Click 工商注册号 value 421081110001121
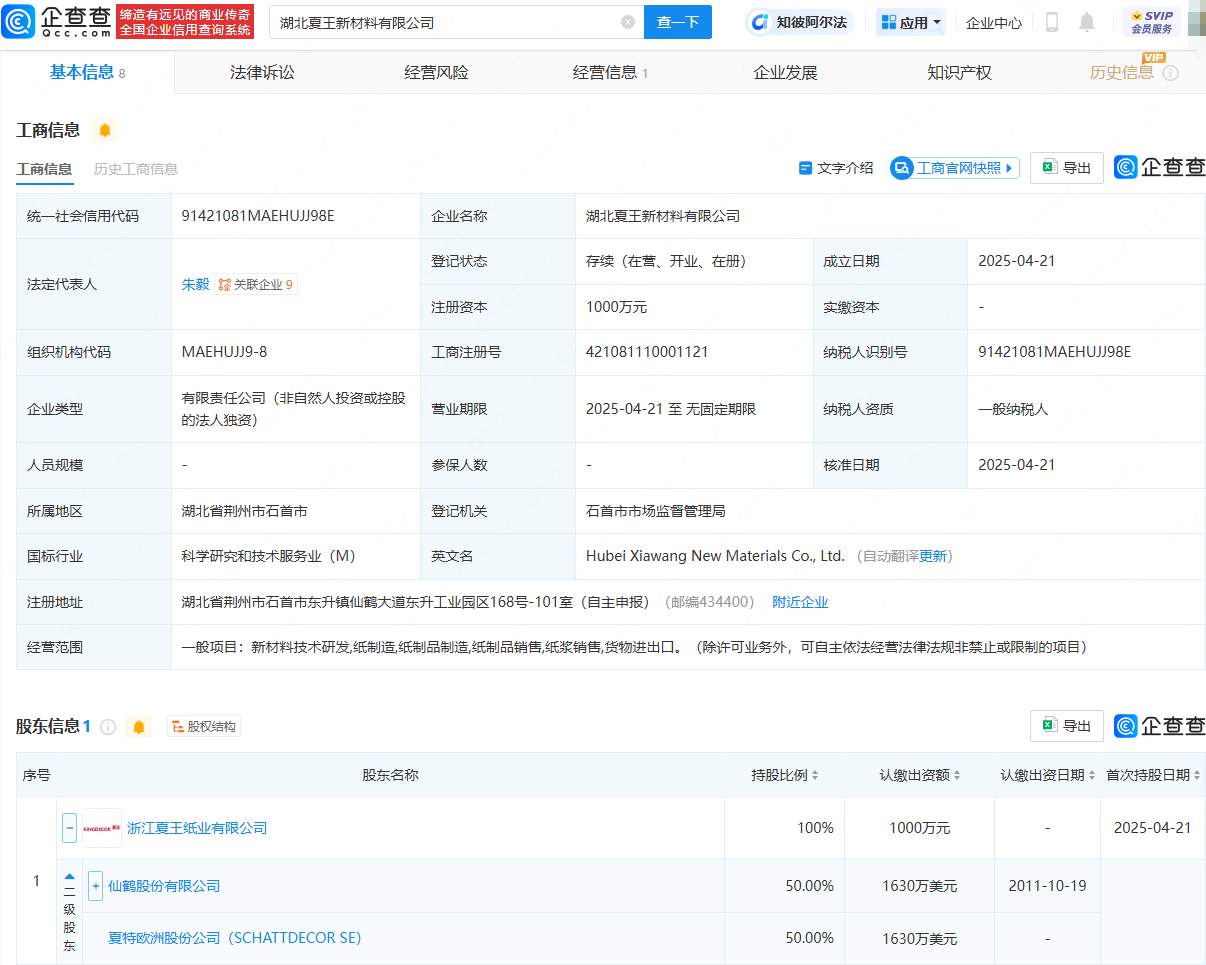1206x965 pixels. tap(647, 352)
